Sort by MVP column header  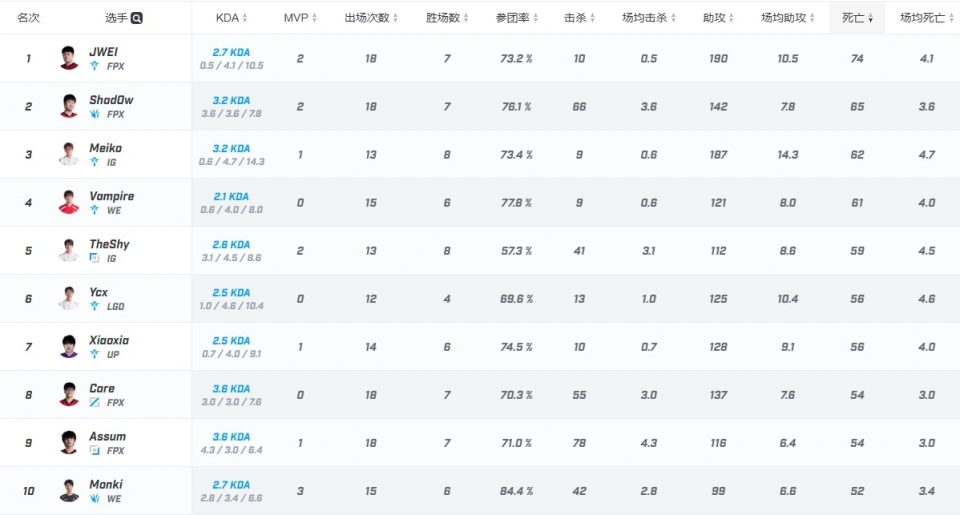coord(300,18)
